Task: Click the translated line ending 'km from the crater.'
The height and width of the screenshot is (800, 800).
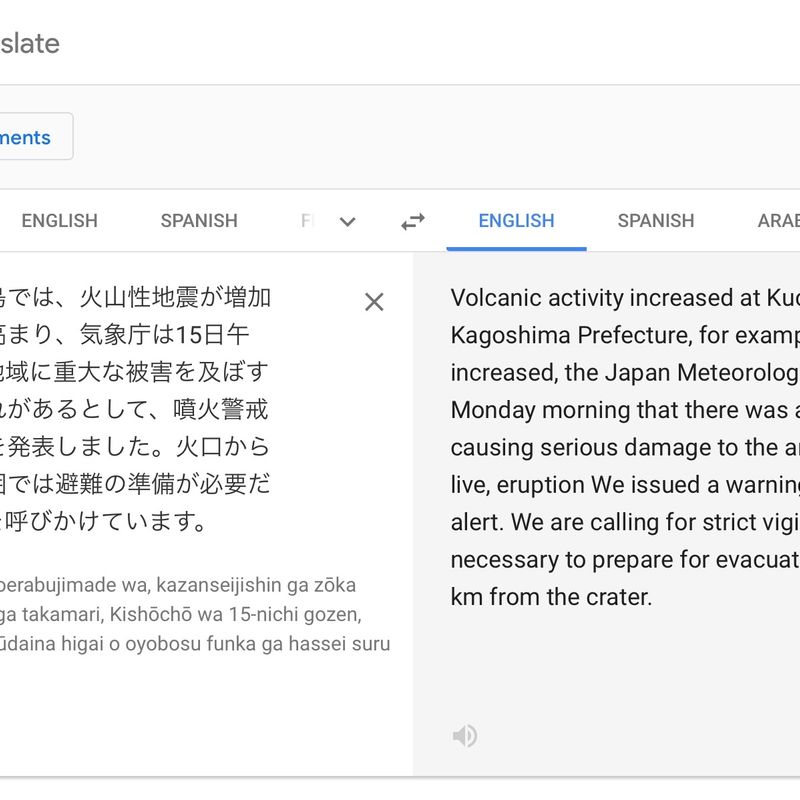Action: pyautogui.click(x=551, y=597)
